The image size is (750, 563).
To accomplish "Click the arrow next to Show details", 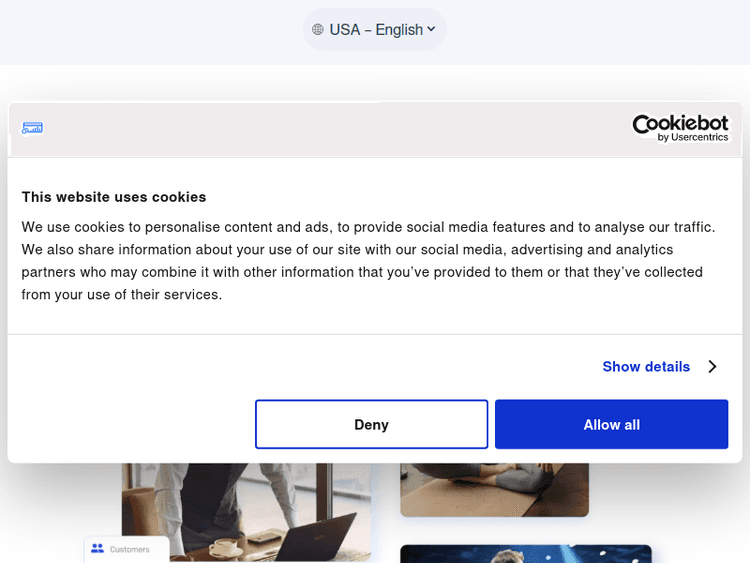I will pyautogui.click(x=712, y=367).
